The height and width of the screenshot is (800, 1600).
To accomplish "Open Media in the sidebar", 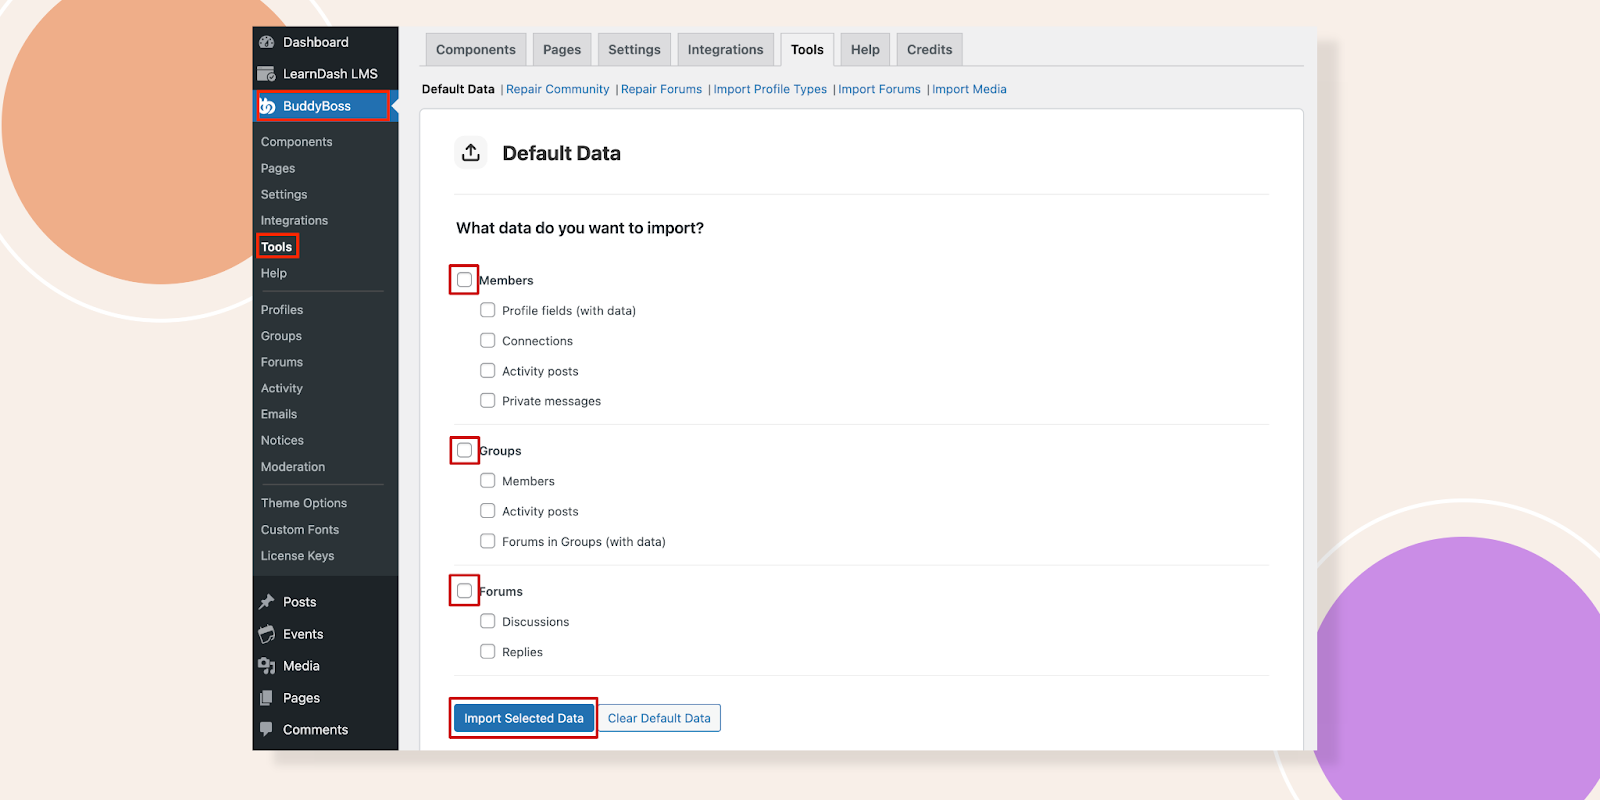I will click(325, 666).
